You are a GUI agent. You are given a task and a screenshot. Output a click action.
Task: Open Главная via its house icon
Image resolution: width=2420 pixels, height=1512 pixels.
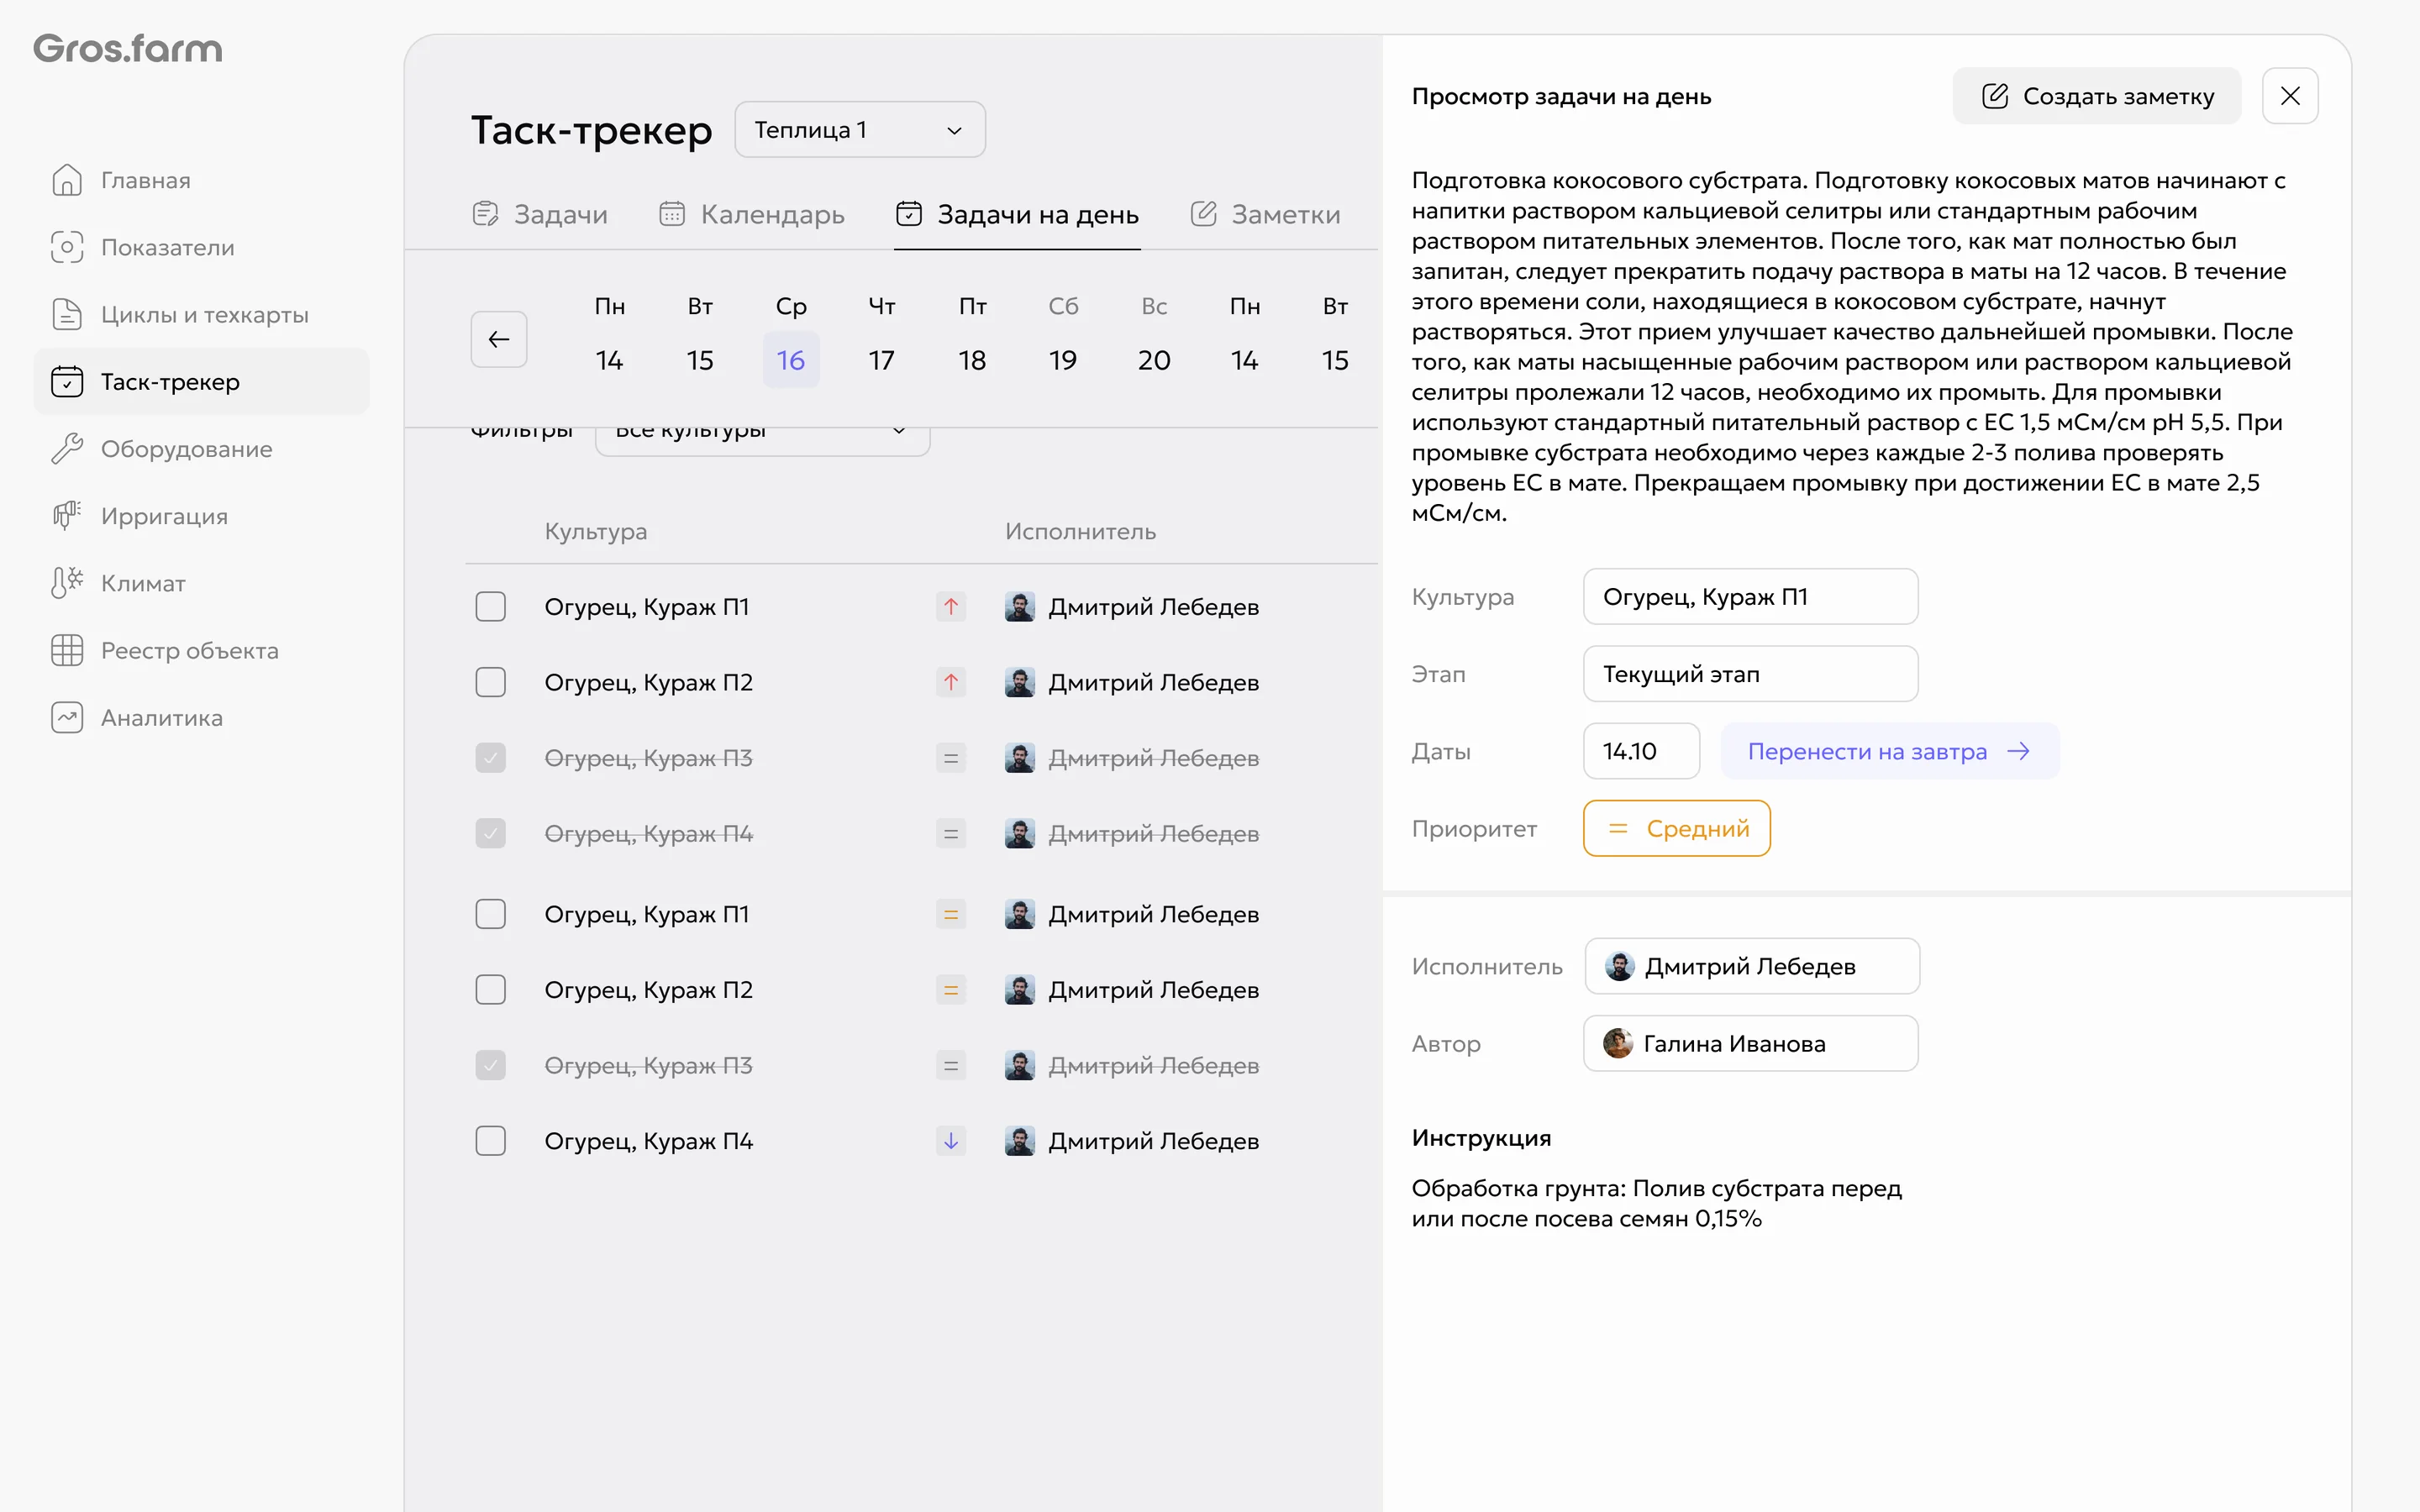coord(67,180)
